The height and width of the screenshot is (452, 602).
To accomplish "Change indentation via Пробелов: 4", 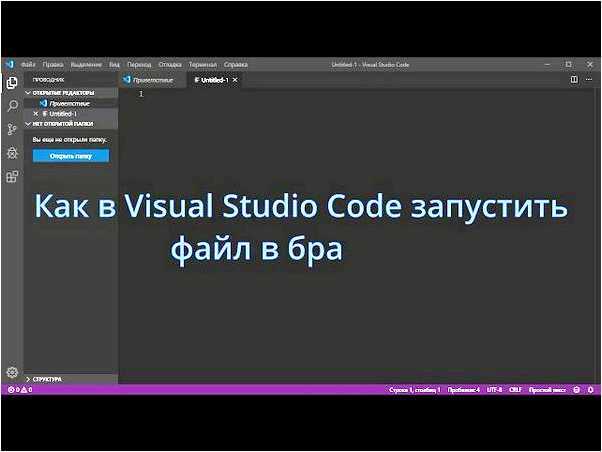I will (463, 389).
